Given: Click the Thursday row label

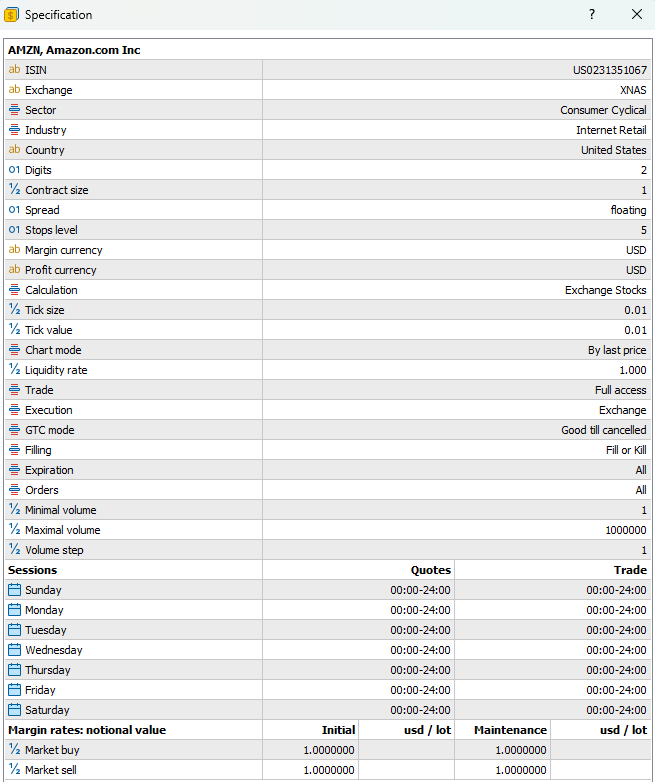Looking at the screenshot, I should pyautogui.click(x=47, y=670).
